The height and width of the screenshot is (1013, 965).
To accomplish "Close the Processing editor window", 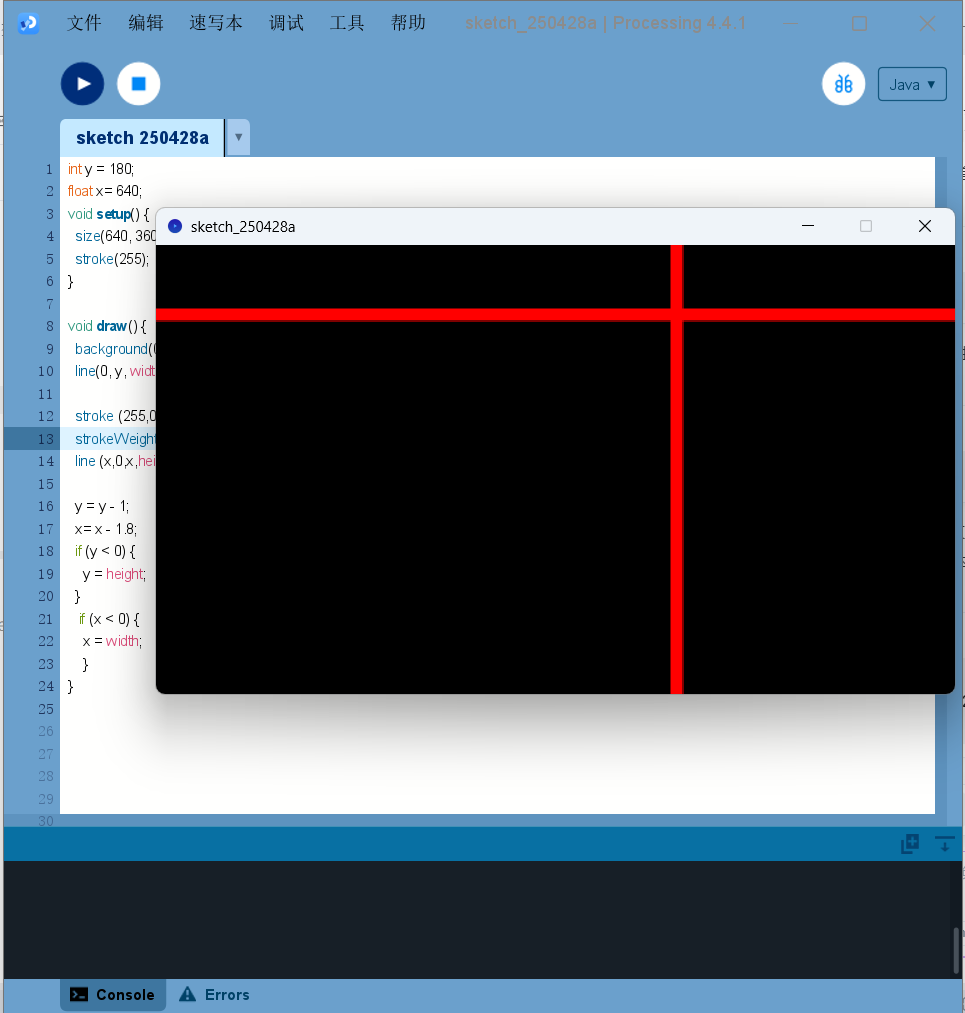I will [x=927, y=24].
